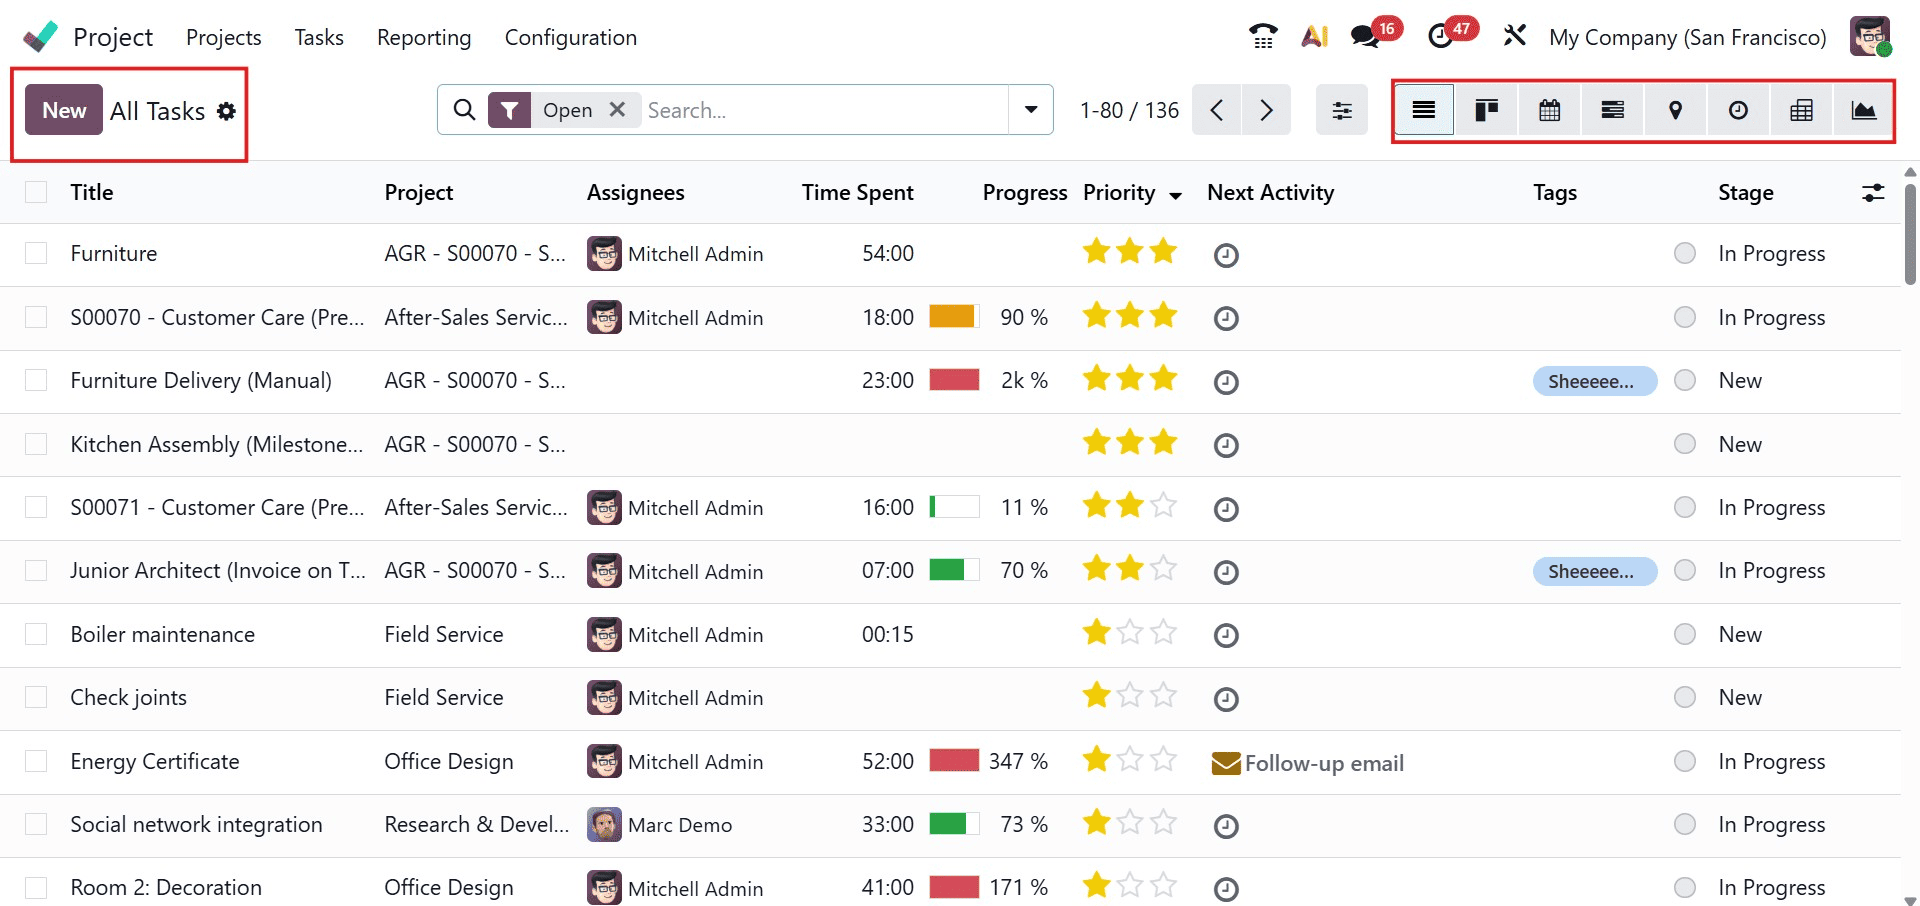Image resolution: width=1920 pixels, height=906 pixels.
Task: Switch to the Pivot table view
Action: tap(1801, 110)
